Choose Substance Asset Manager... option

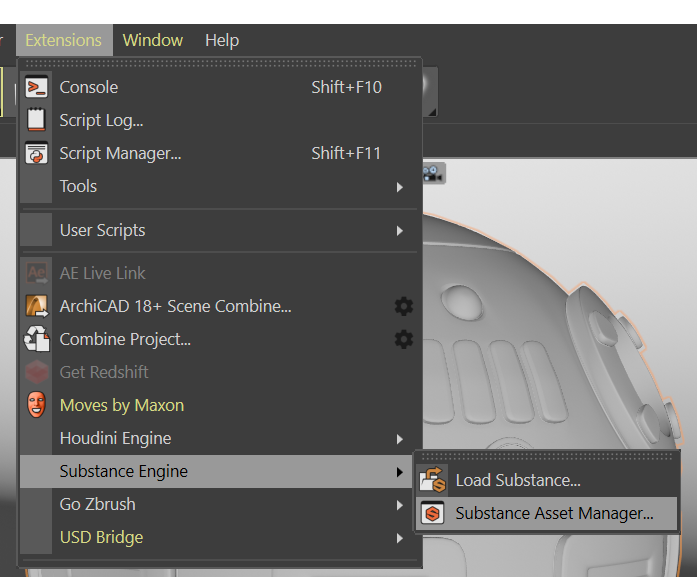tap(554, 514)
